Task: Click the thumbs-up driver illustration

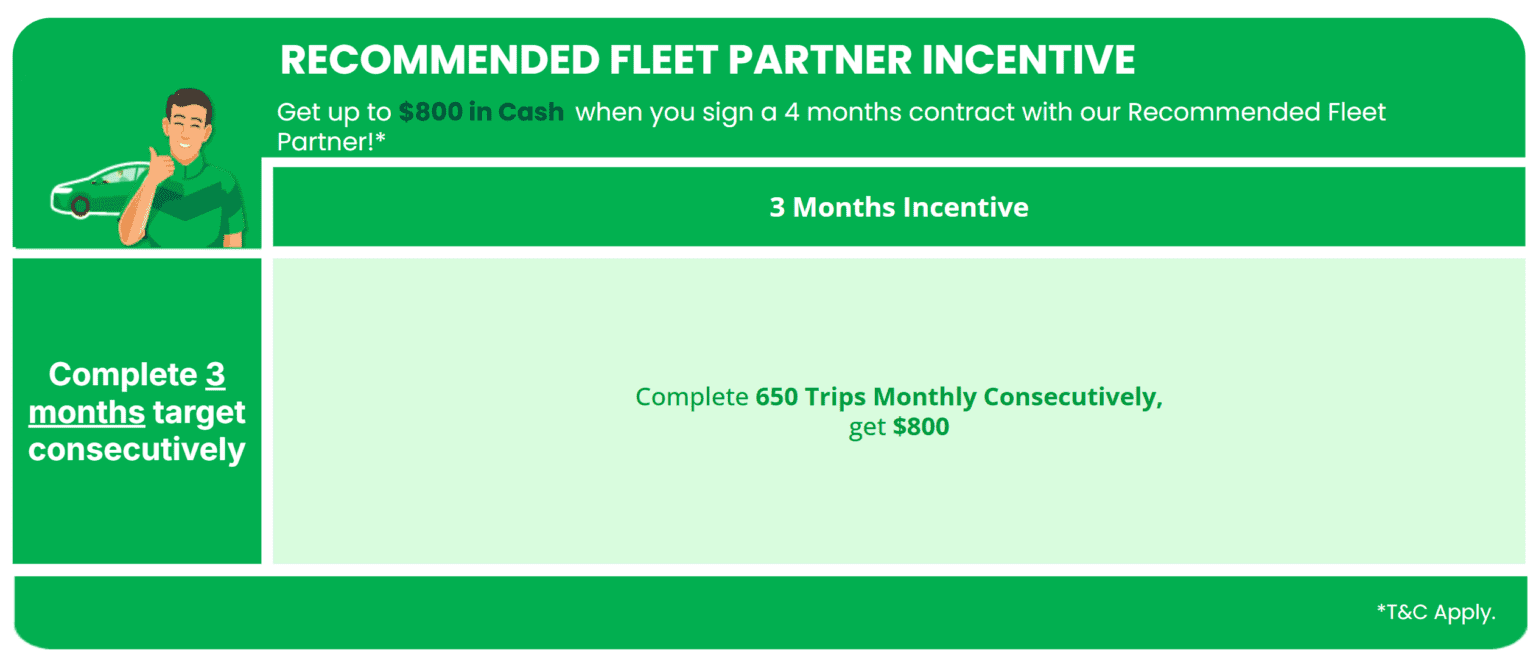Action: point(188,170)
